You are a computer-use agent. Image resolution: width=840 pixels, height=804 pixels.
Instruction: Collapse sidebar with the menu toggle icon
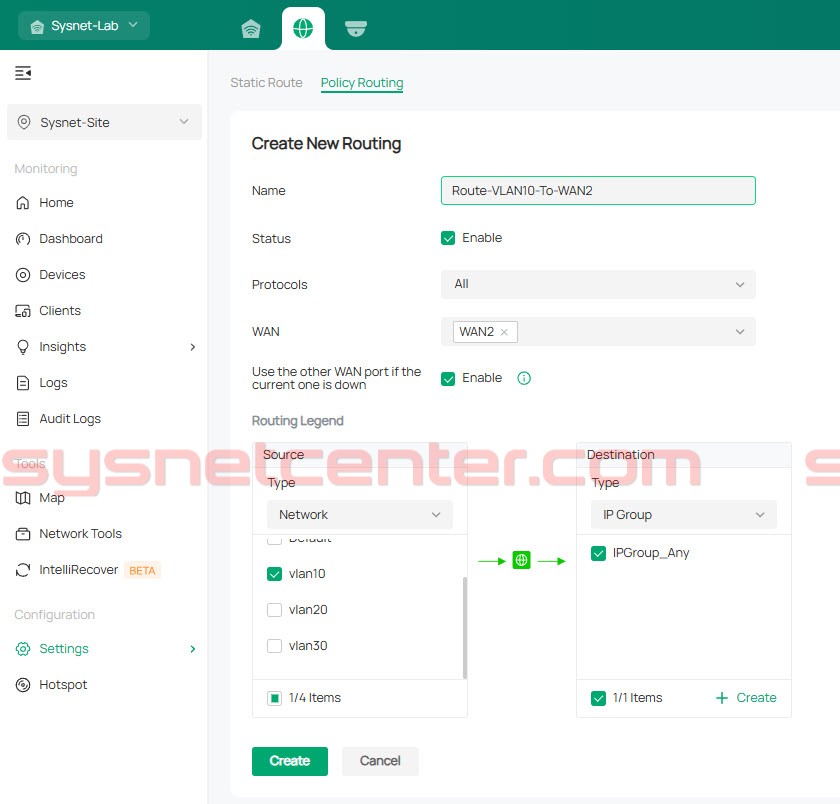[x=23, y=73]
